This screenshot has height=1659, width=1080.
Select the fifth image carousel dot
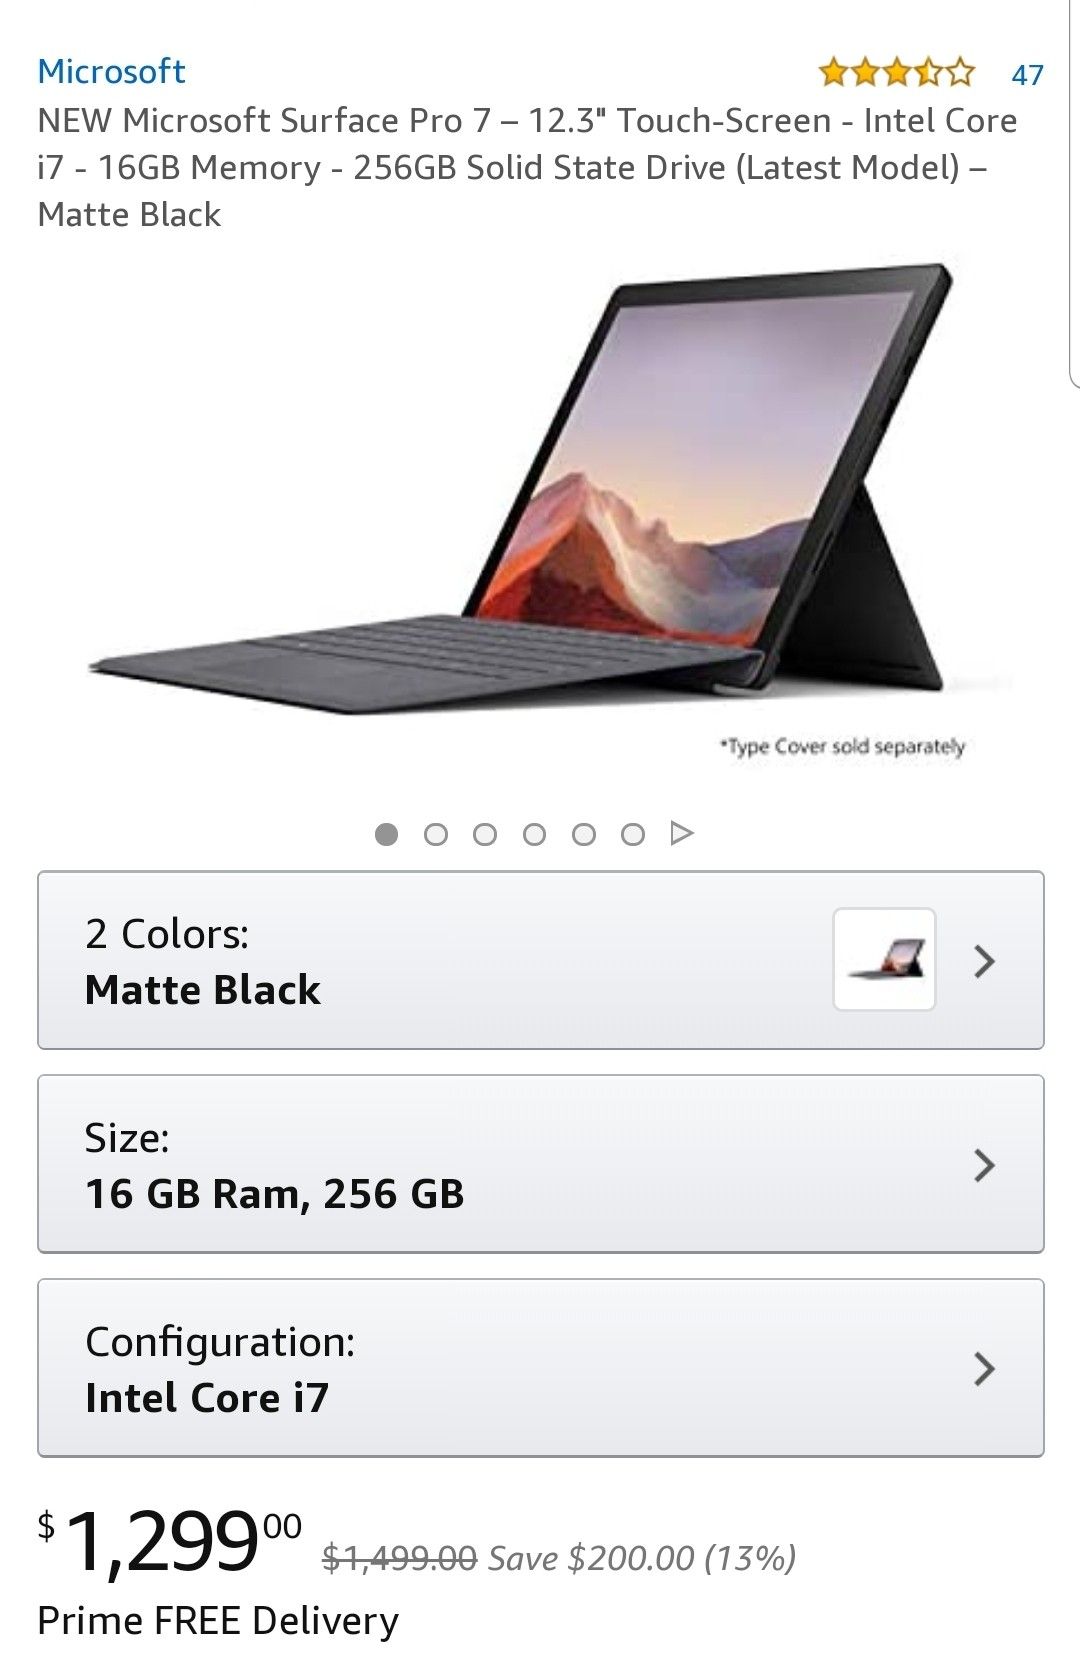click(583, 833)
